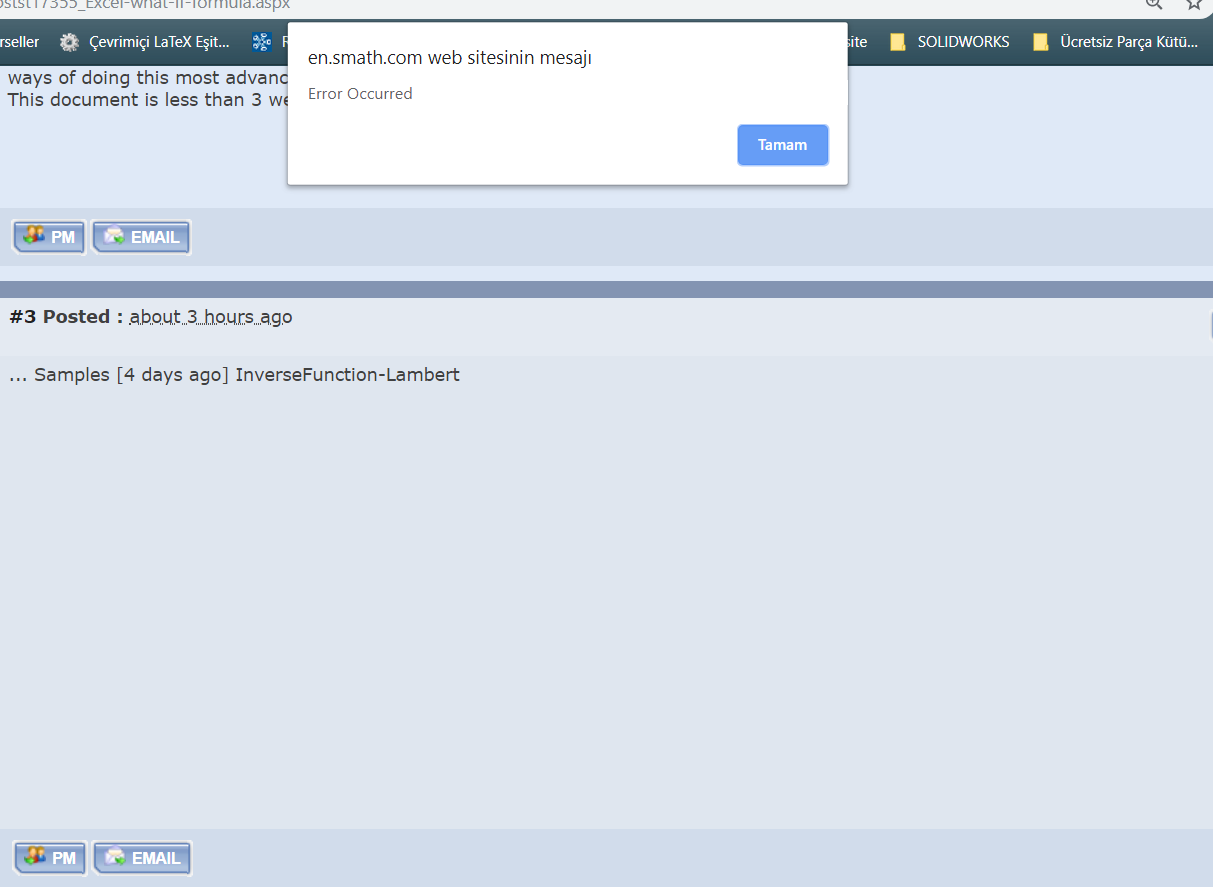Click the 'Error Occurred' message text
The height and width of the screenshot is (887, 1213).
[x=360, y=94]
